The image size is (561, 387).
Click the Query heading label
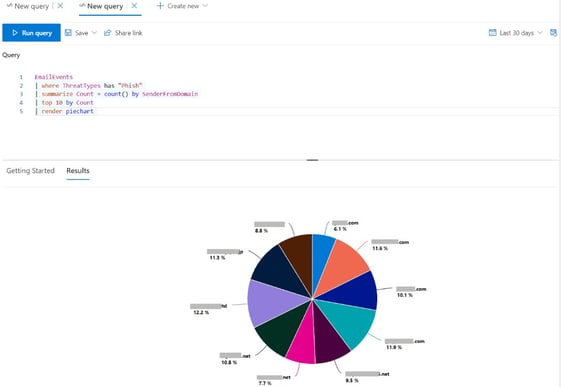coord(11,55)
